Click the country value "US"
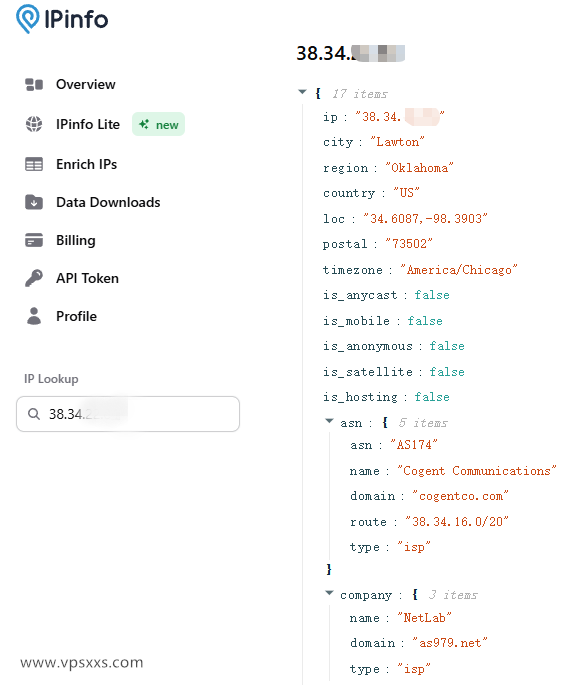Viewport: 567px width, 685px height. pyautogui.click(x=406, y=193)
